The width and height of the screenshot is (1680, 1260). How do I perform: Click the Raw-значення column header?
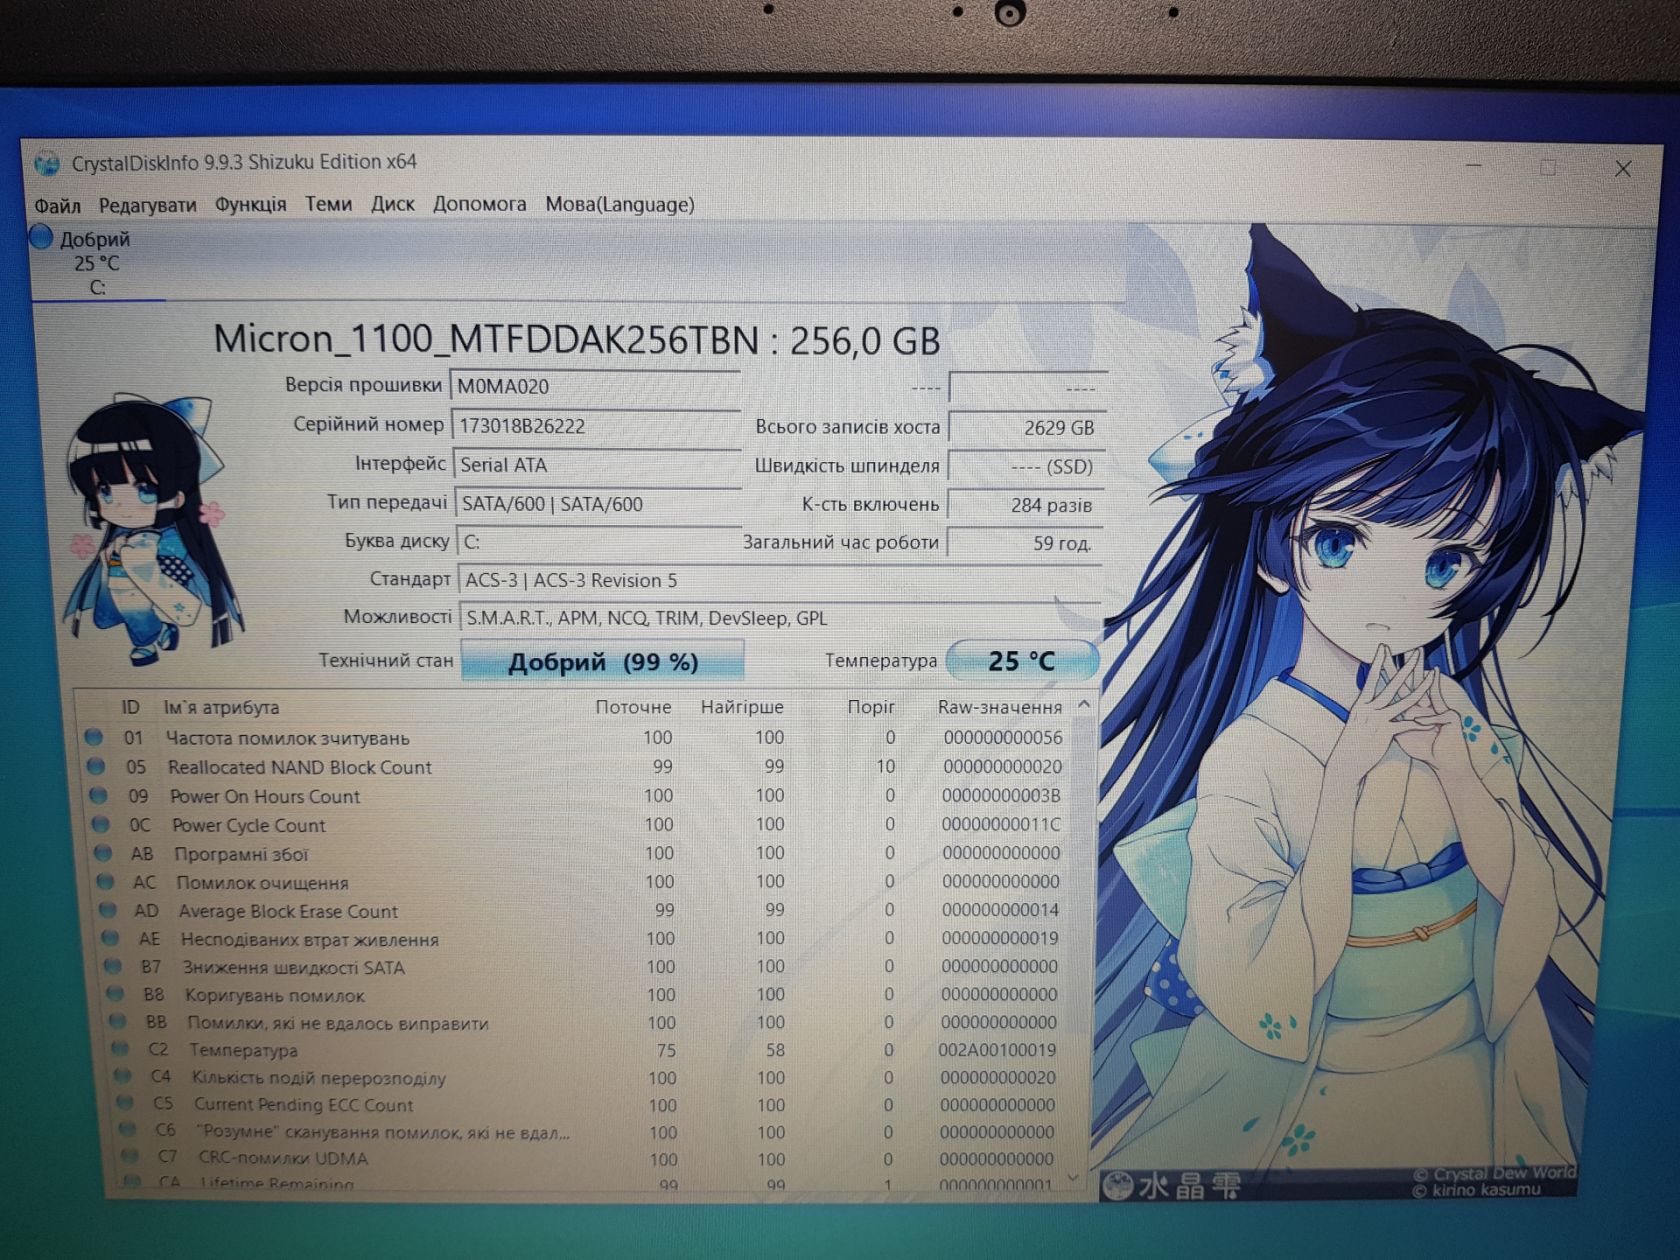(999, 708)
